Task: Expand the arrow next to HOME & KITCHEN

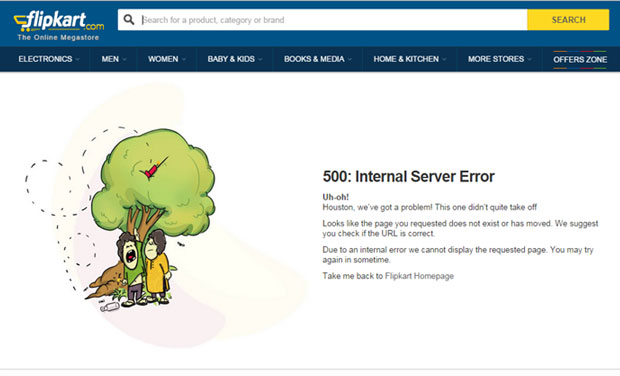Action: coord(444,59)
